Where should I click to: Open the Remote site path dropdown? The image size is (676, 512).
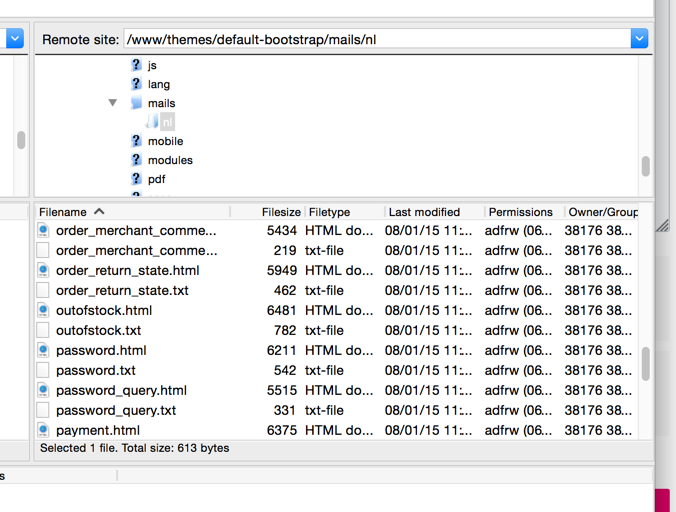pos(639,39)
